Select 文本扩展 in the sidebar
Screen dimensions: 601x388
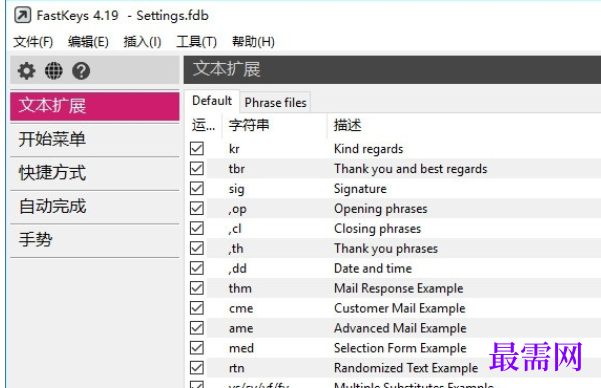click(x=95, y=106)
